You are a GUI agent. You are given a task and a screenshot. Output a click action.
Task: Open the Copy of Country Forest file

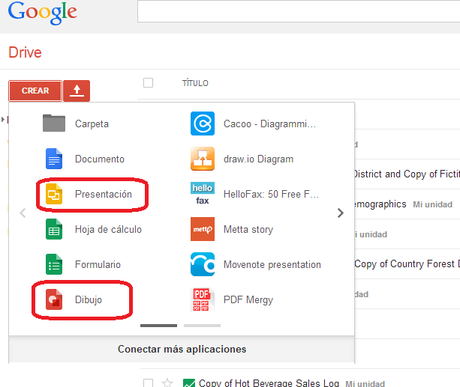[407, 264]
